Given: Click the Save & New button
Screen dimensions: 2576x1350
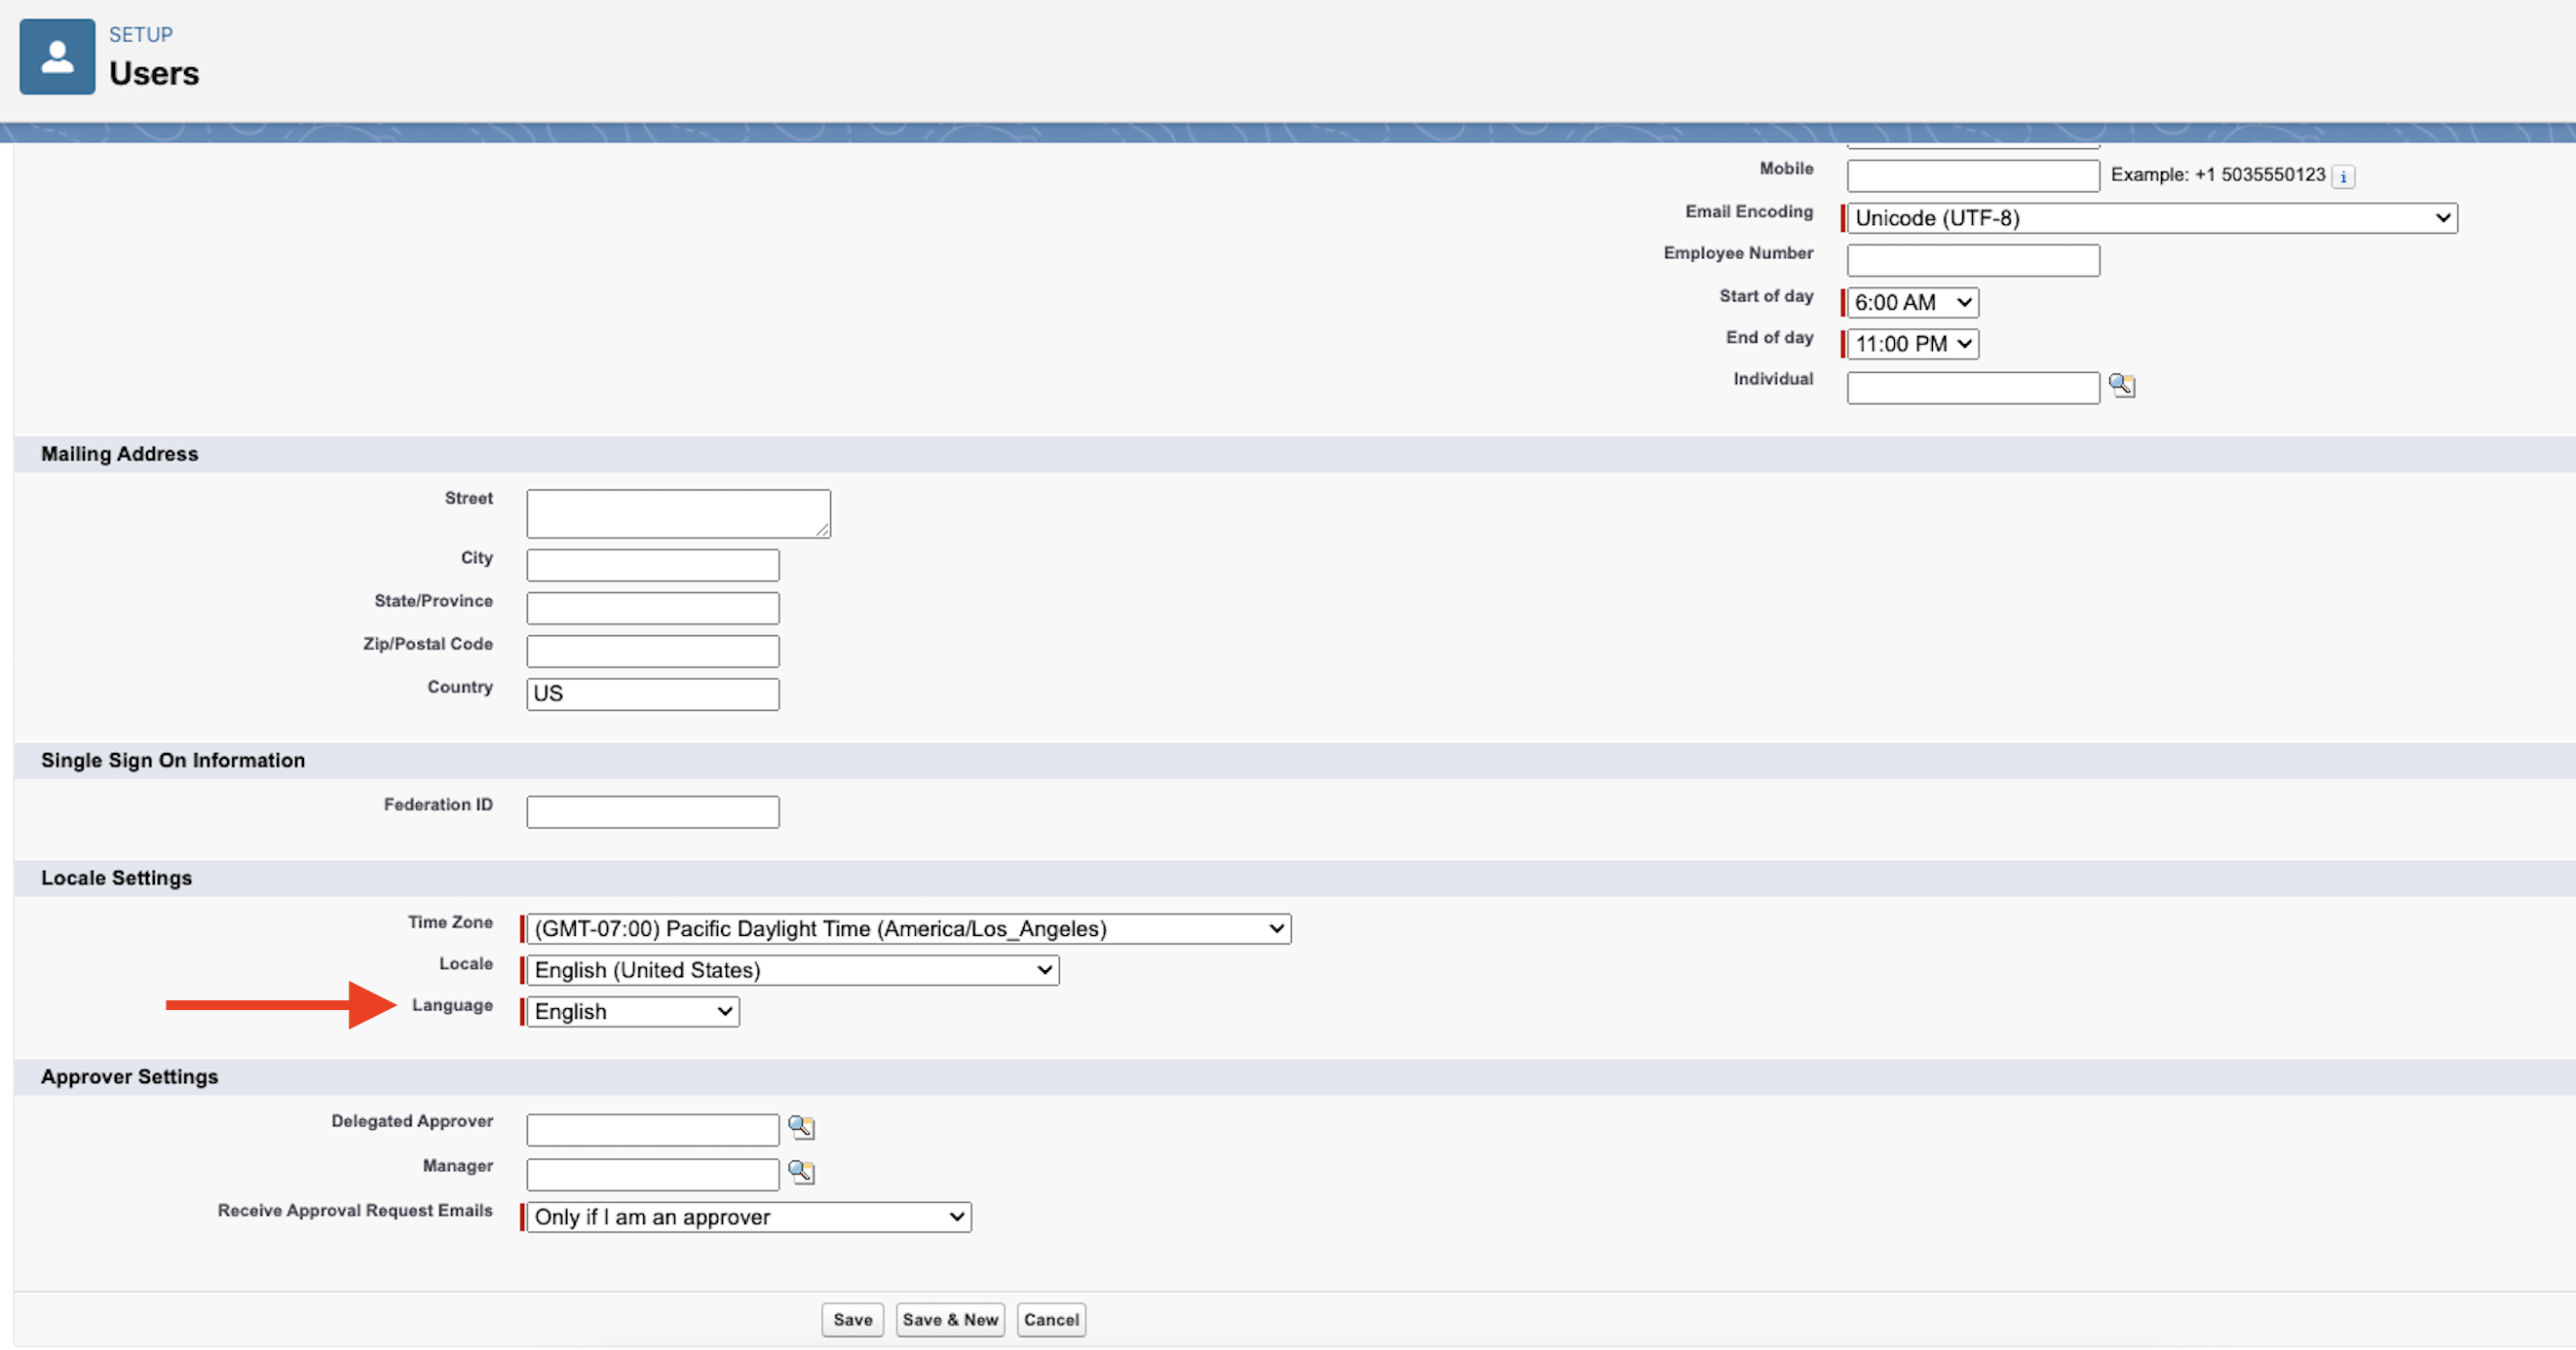Looking at the screenshot, I should click(949, 1320).
